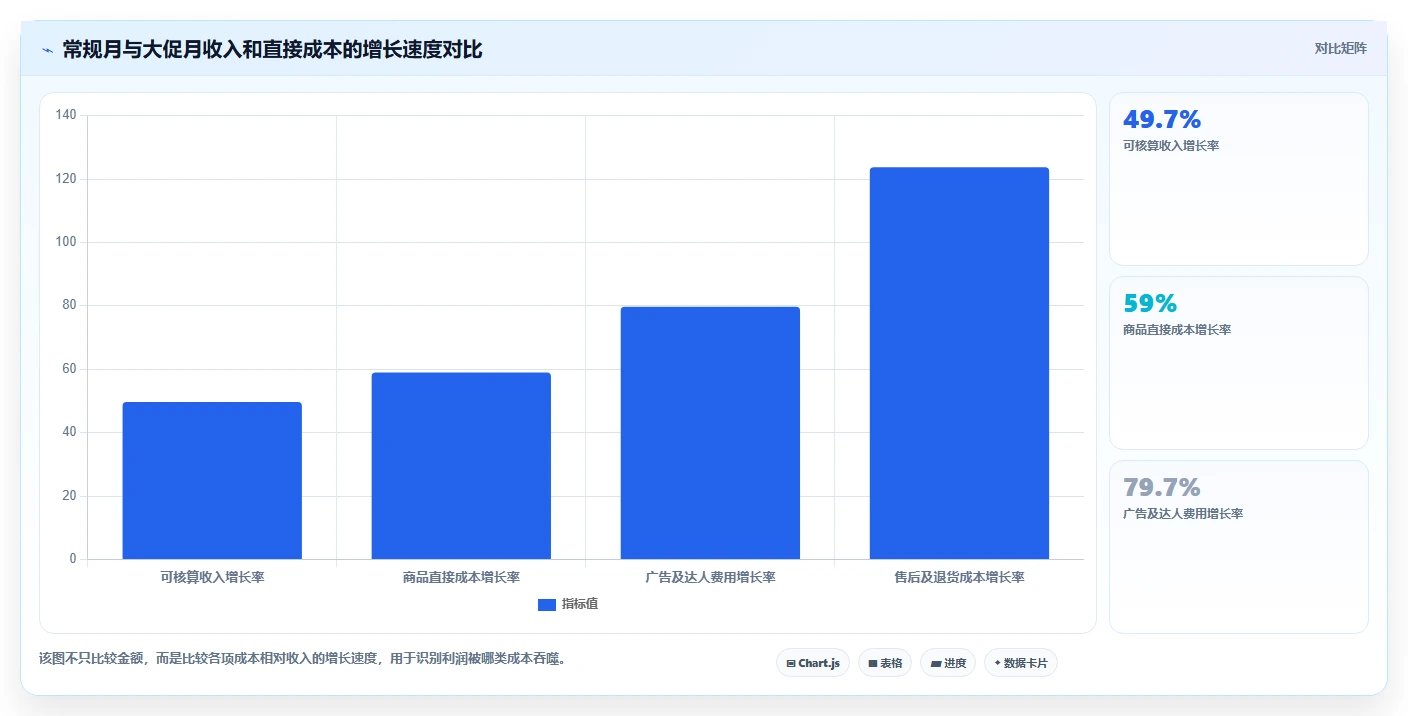Click the y-axis value 140
1408x716 pixels.
click(66, 115)
